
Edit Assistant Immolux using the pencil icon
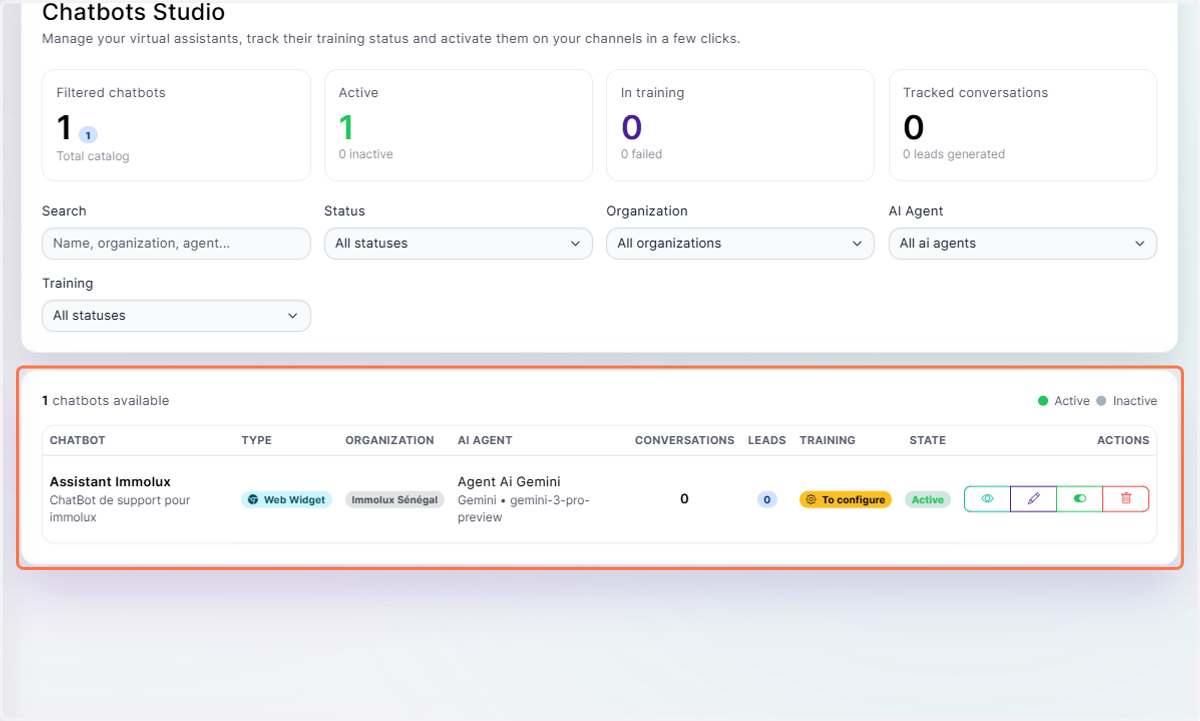point(1034,499)
